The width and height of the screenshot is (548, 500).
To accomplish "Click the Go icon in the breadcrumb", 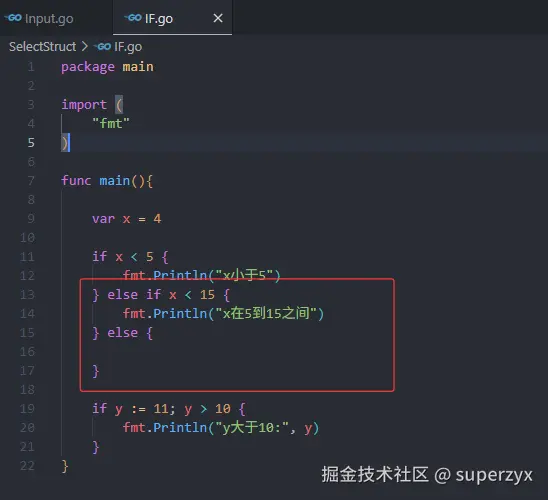I will pos(103,46).
